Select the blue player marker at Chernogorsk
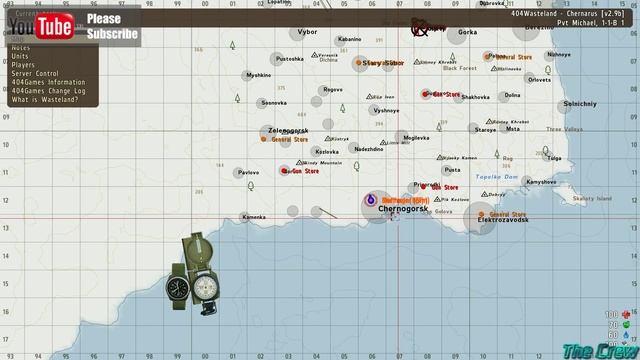 [371, 200]
